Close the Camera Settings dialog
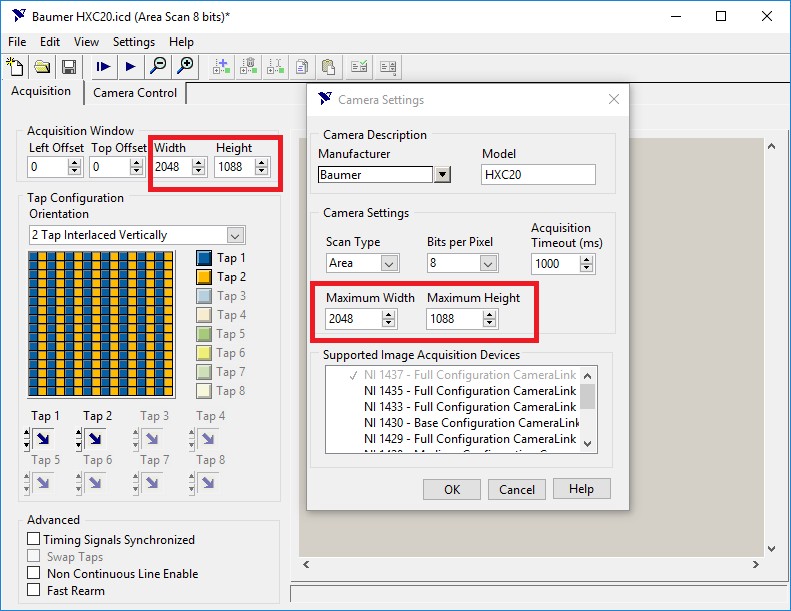Viewport: 791px width, 611px height. click(613, 99)
